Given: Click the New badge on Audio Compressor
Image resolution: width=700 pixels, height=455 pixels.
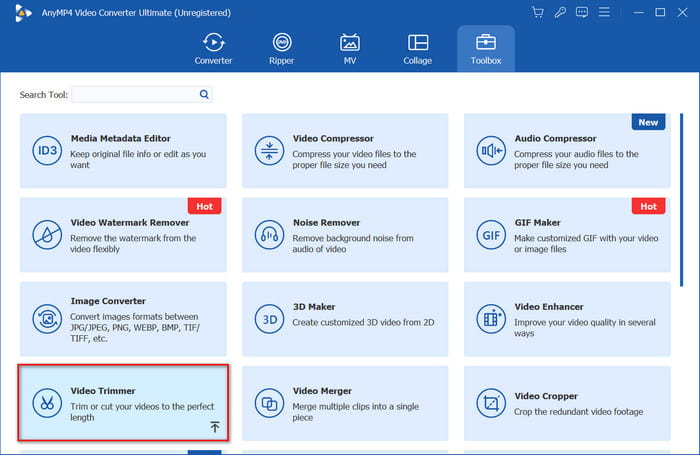Looking at the screenshot, I should tap(648, 122).
